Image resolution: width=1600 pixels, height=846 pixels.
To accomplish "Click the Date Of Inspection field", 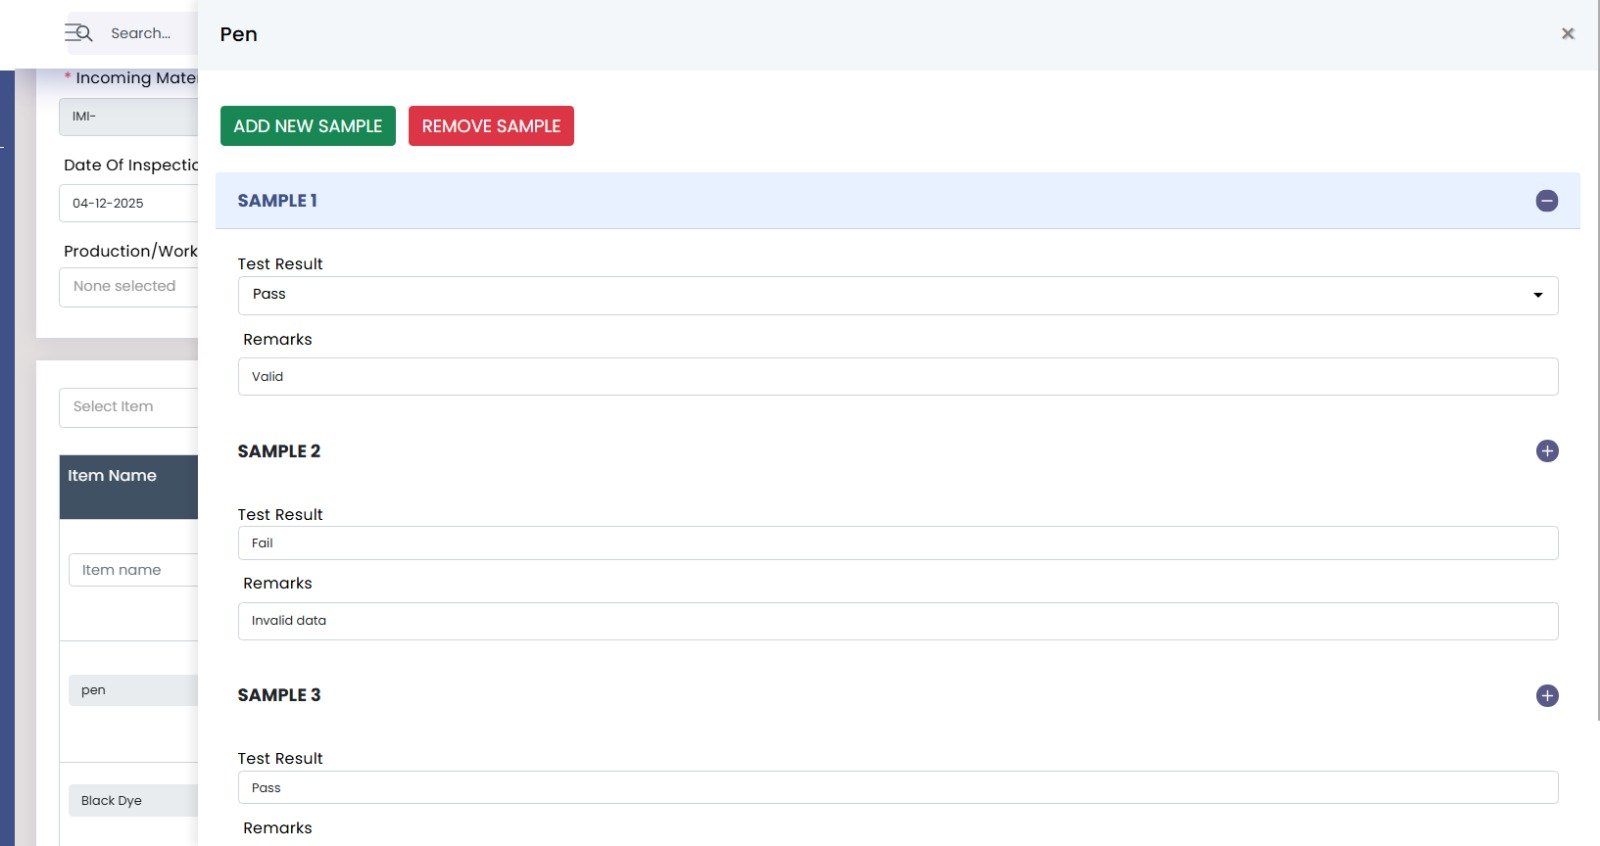I will [x=130, y=203].
